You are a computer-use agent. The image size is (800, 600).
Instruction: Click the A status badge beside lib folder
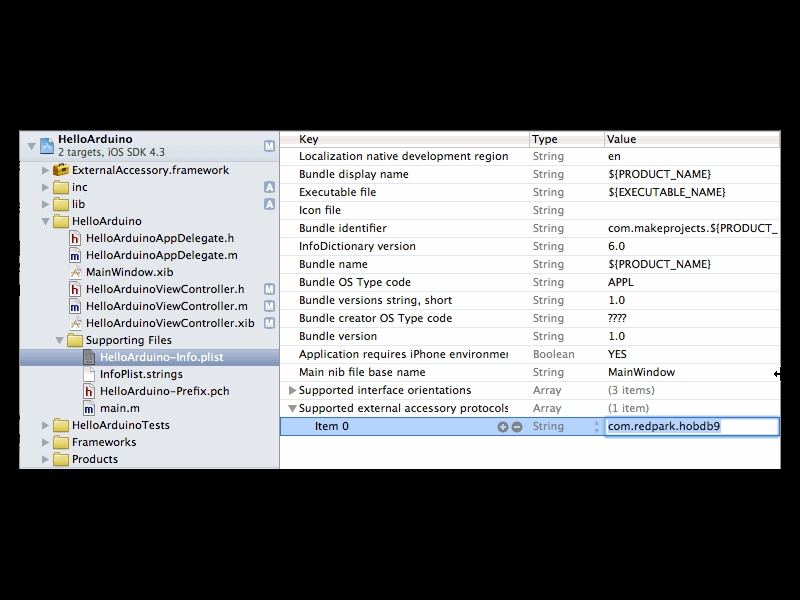(269, 204)
